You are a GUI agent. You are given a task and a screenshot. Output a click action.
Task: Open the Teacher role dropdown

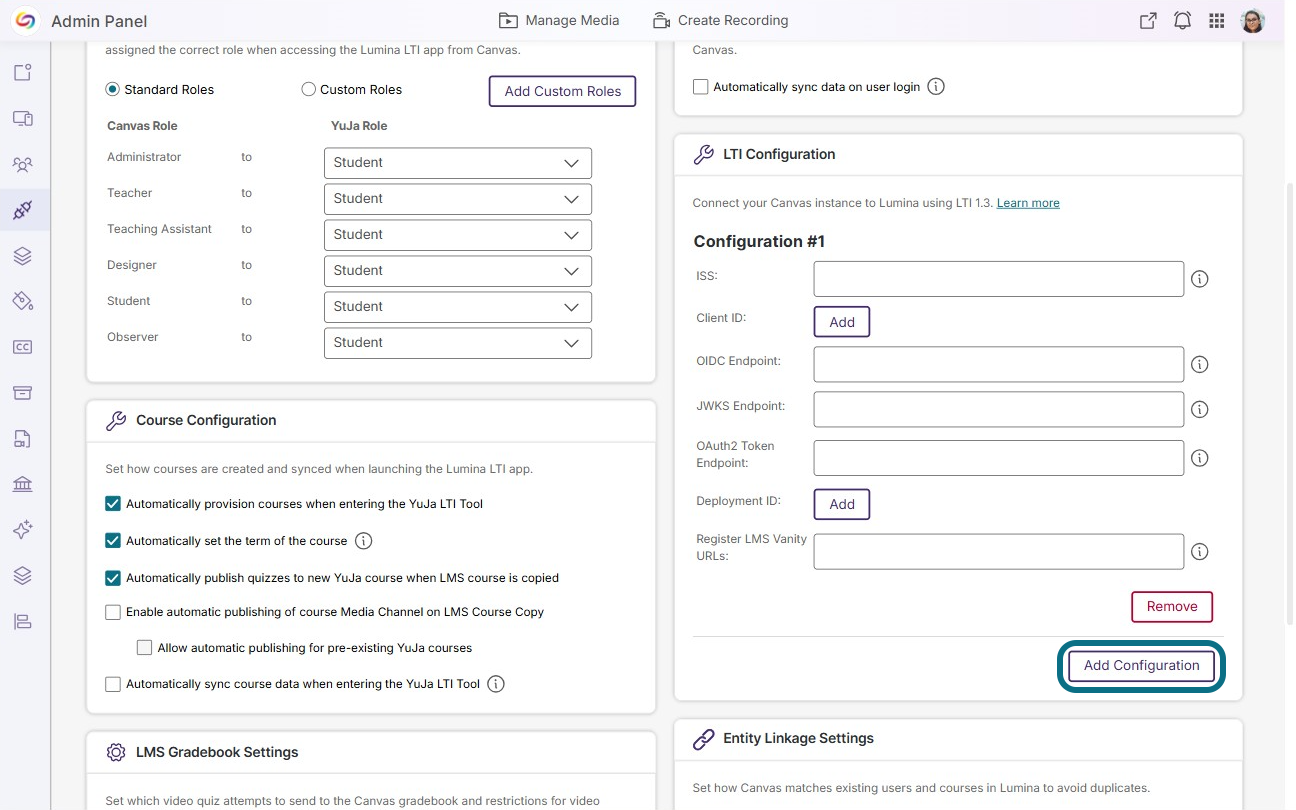tap(458, 199)
